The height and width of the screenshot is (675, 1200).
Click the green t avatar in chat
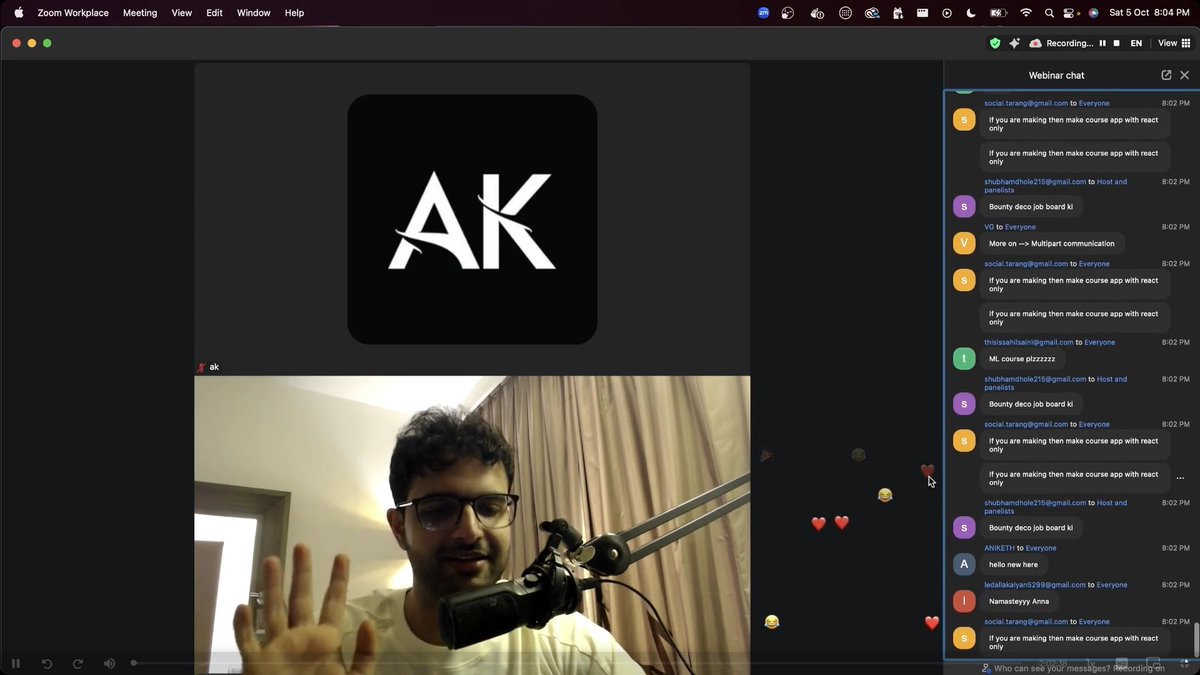click(x=964, y=358)
